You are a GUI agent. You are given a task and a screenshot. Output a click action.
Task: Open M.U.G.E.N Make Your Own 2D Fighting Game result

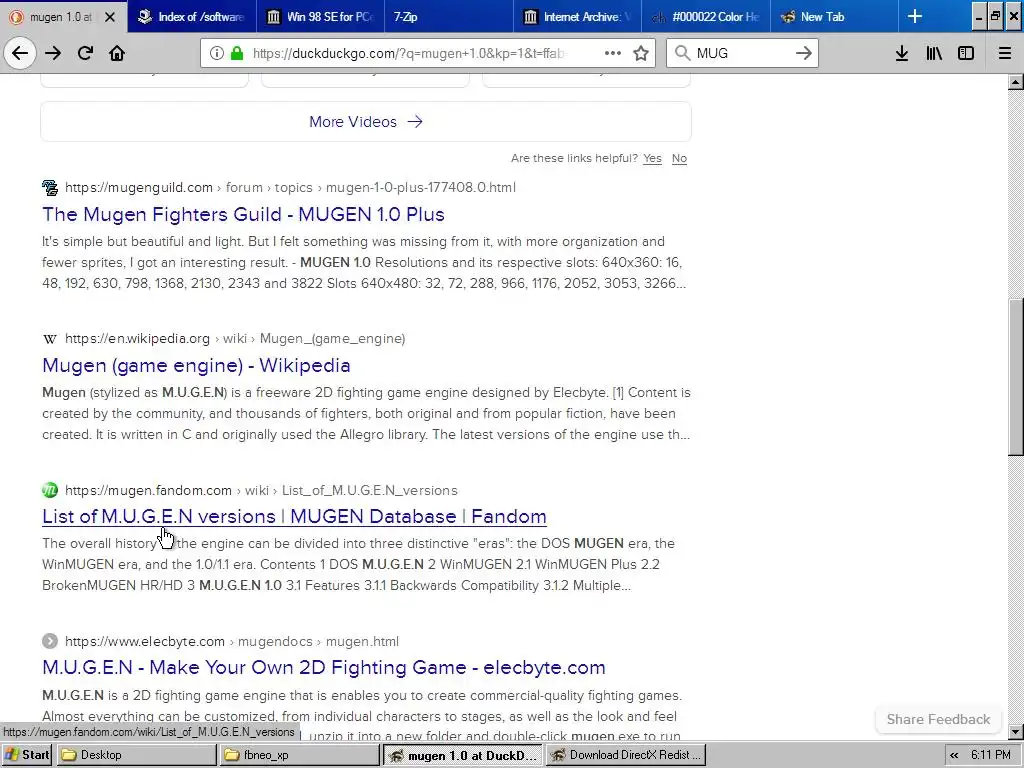pos(323,667)
